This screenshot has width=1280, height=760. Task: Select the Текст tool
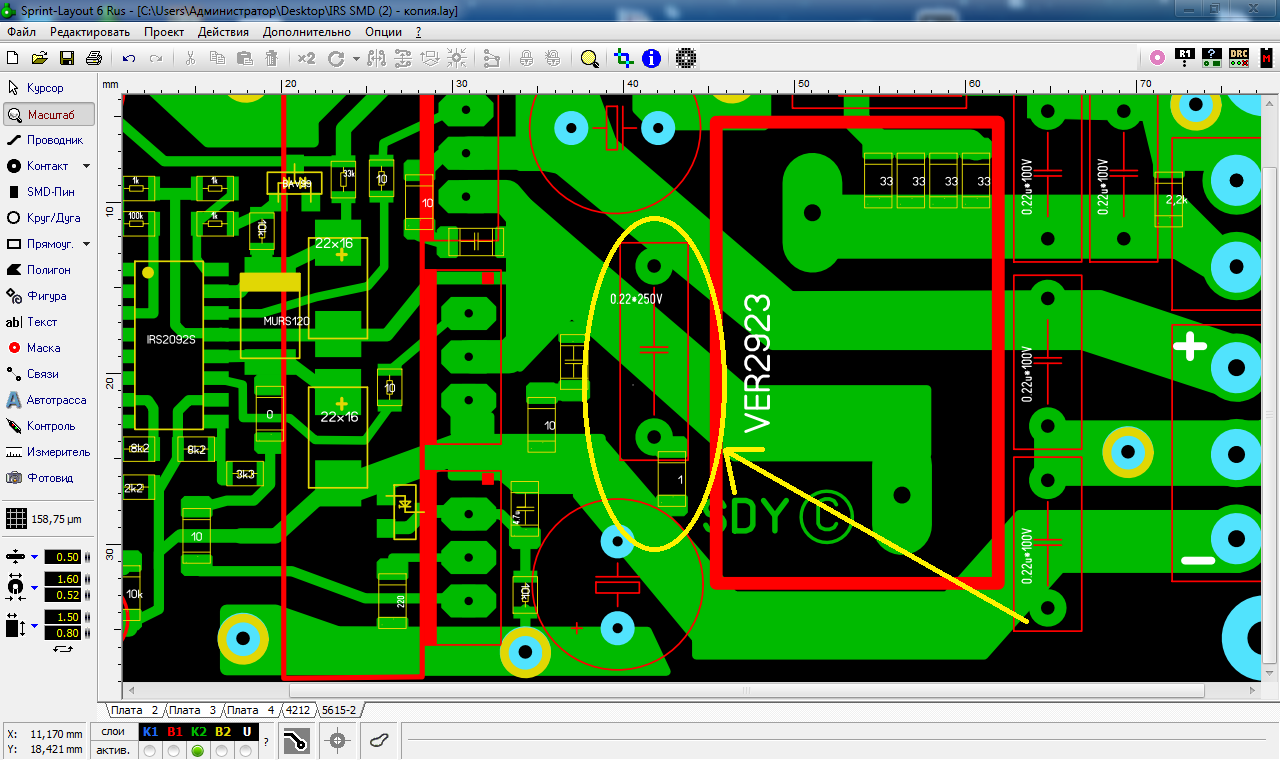[48, 322]
